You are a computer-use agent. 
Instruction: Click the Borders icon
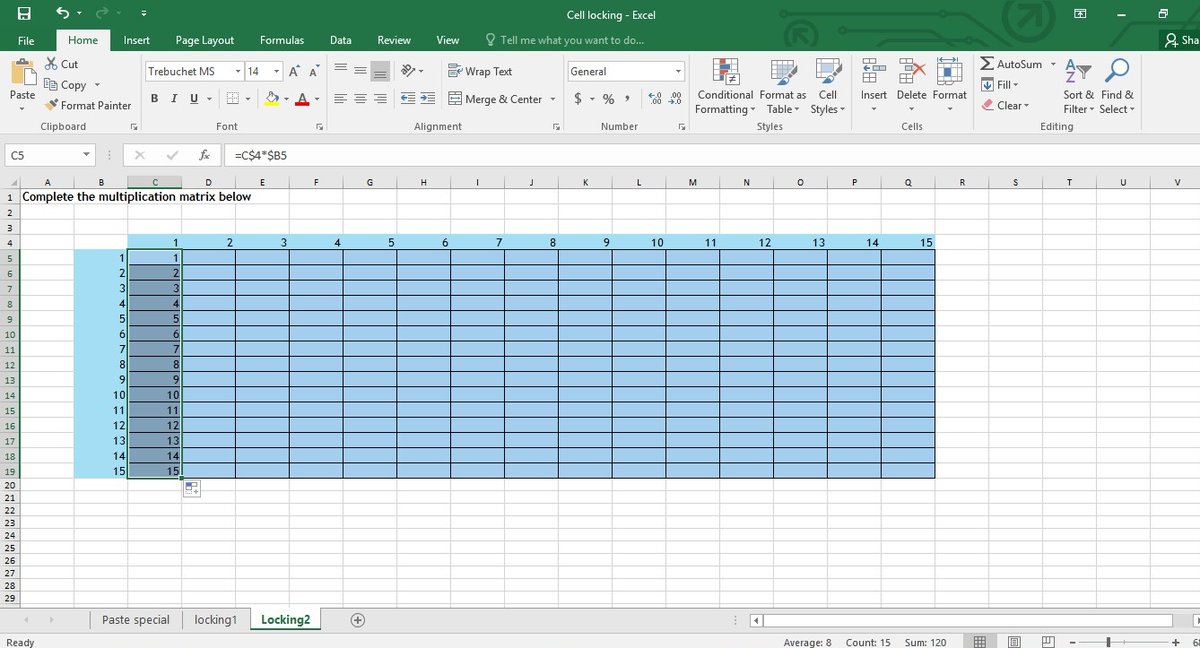[231, 98]
